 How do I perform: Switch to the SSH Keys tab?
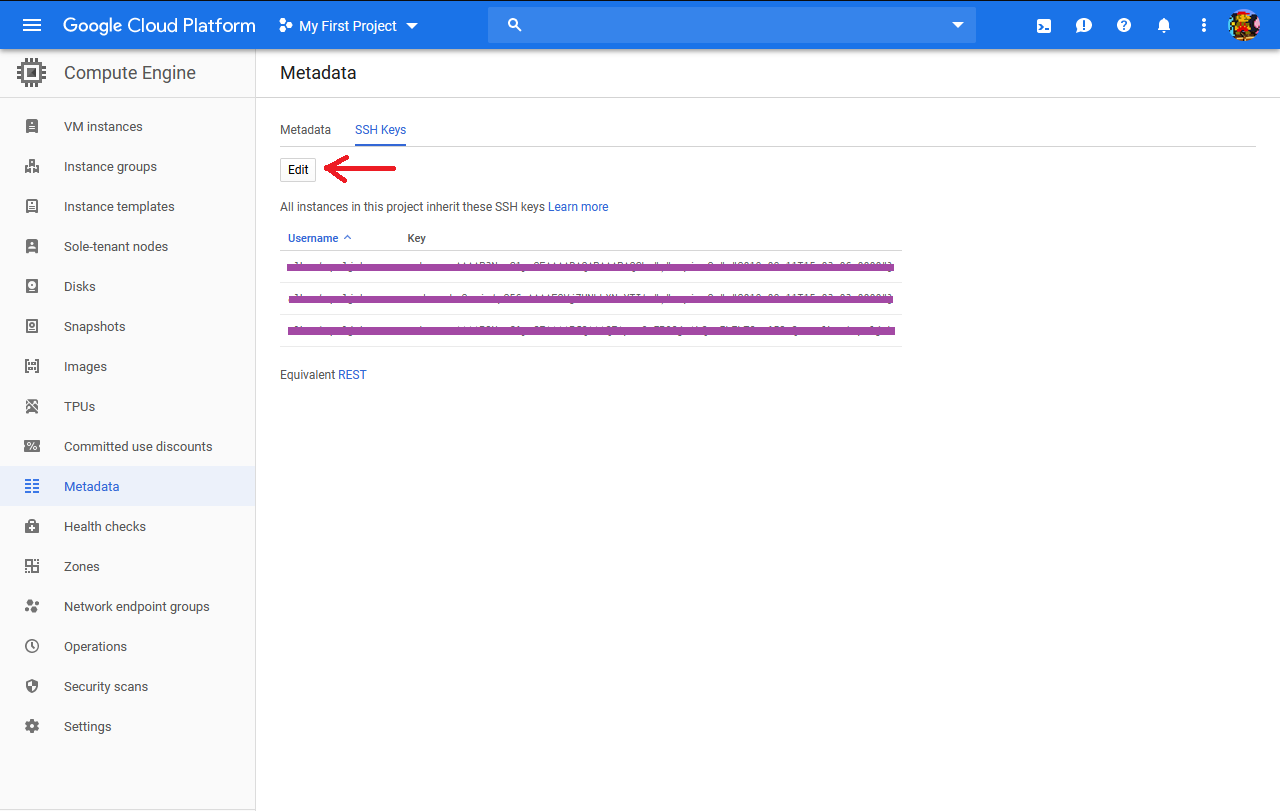380,130
